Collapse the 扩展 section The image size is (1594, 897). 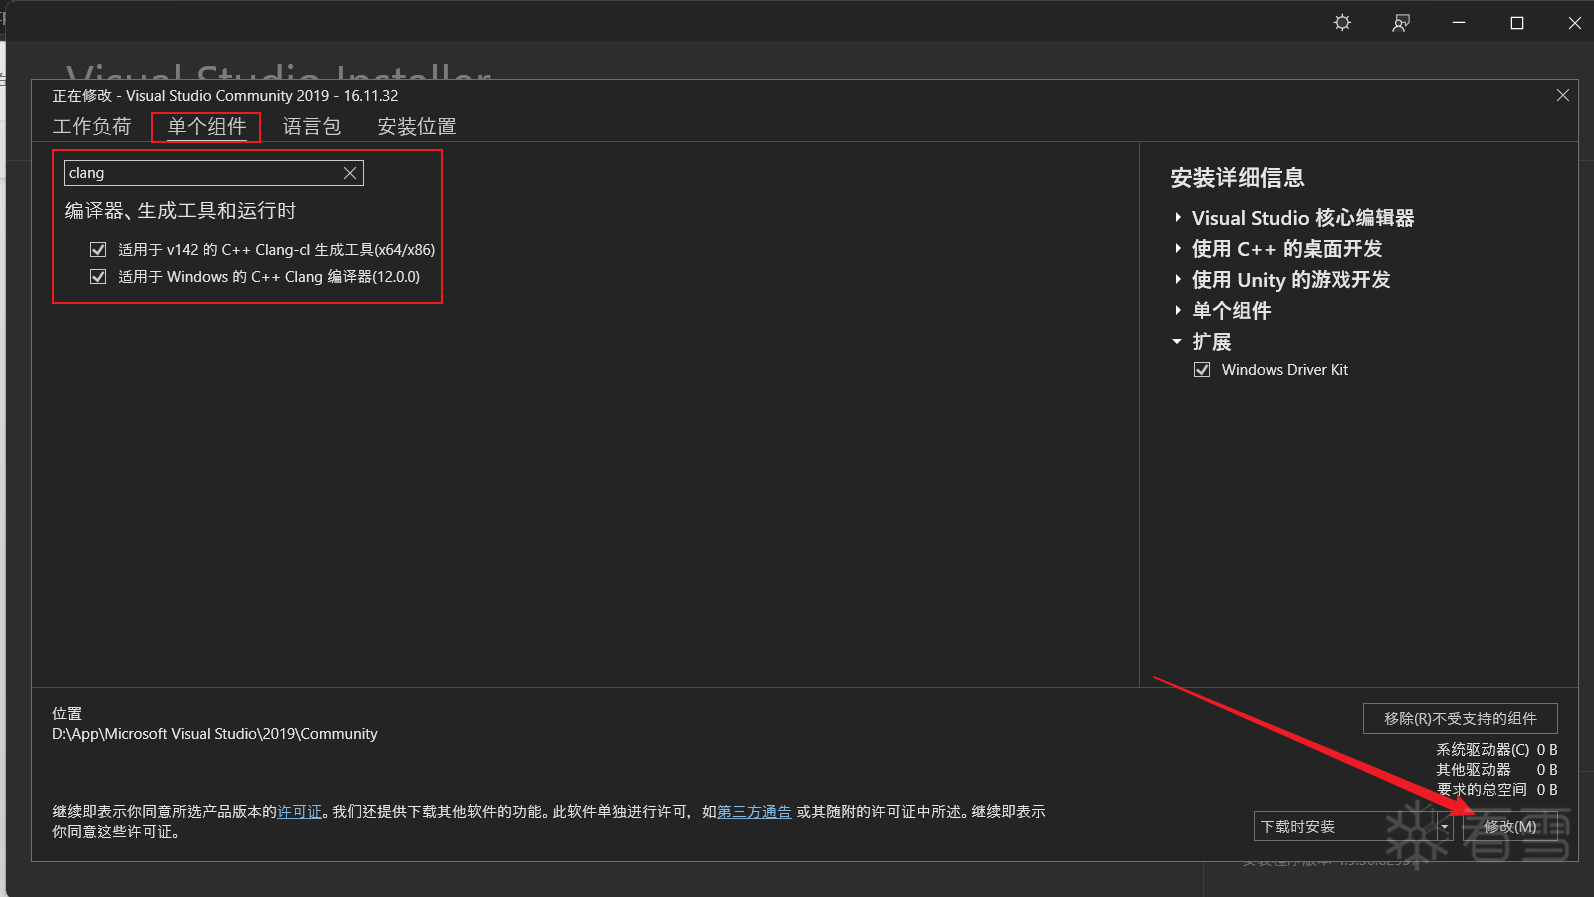[x=1178, y=341]
